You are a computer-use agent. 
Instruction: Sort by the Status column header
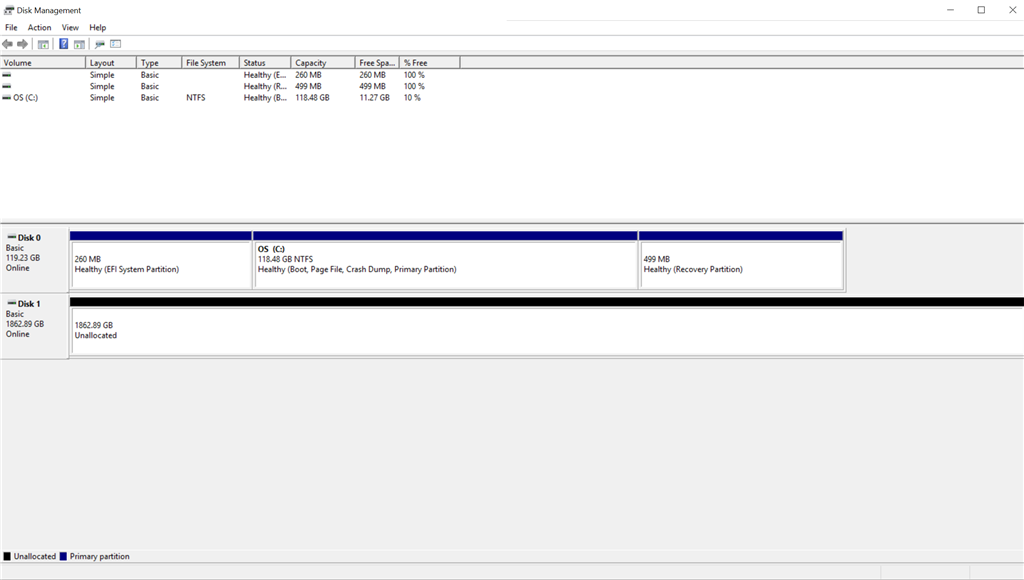pos(265,63)
